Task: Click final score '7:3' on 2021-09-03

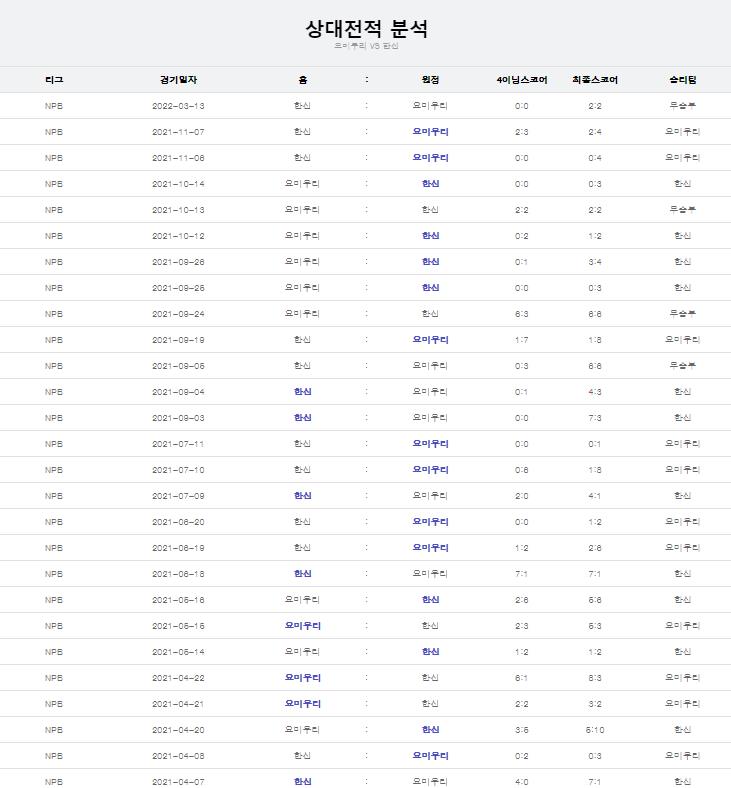Action: click(x=595, y=418)
